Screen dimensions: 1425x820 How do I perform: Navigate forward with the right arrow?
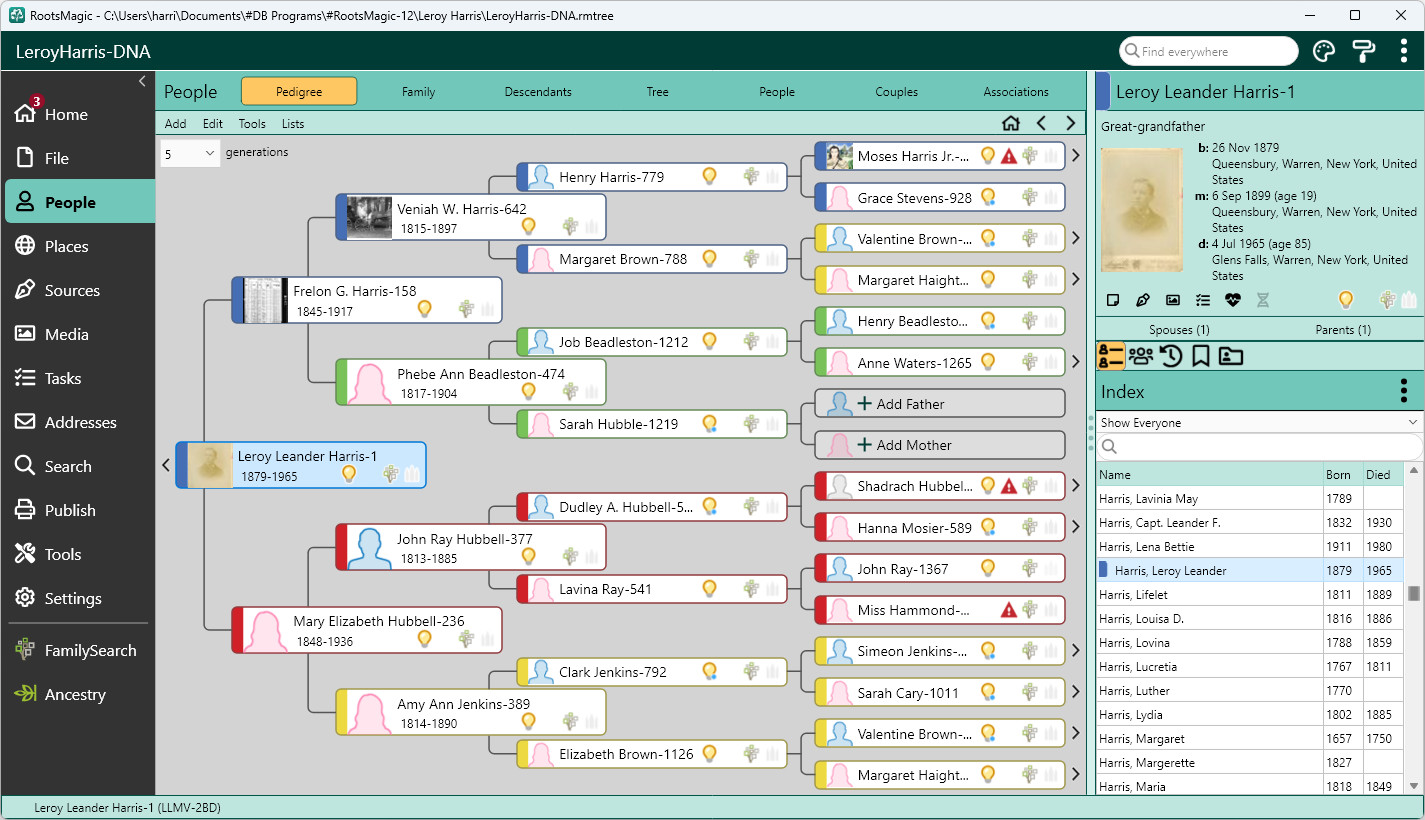click(x=1071, y=123)
